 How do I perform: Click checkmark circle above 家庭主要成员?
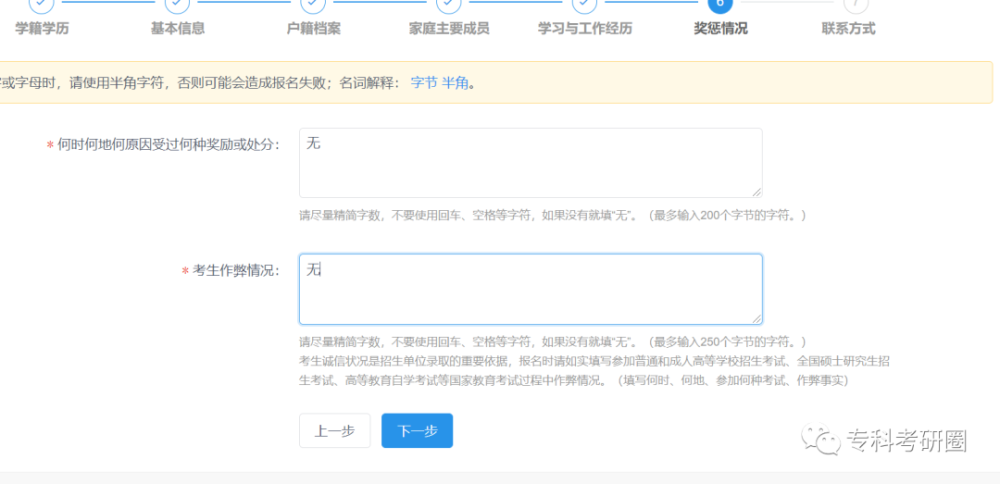449,4
